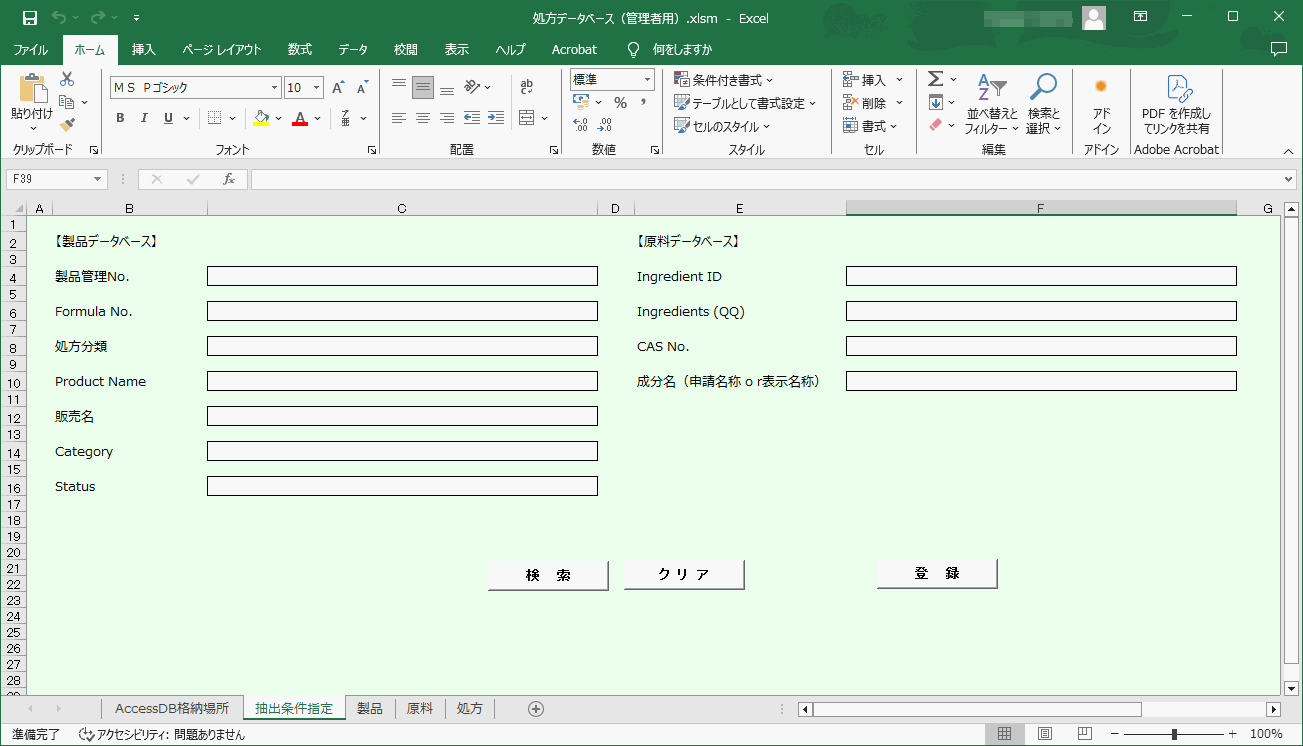Screen dimensions: 1303x746
Task: Open the 原料 sheet tab
Action: [x=420, y=708]
